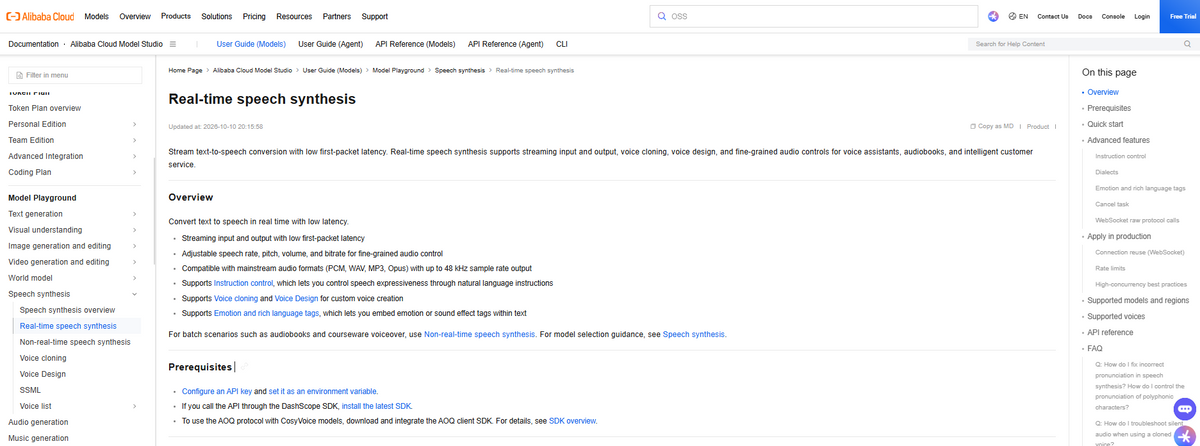Jump to Rate limits in On this page
Viewport: 1200px width, 446px height.
point(1111,268)
